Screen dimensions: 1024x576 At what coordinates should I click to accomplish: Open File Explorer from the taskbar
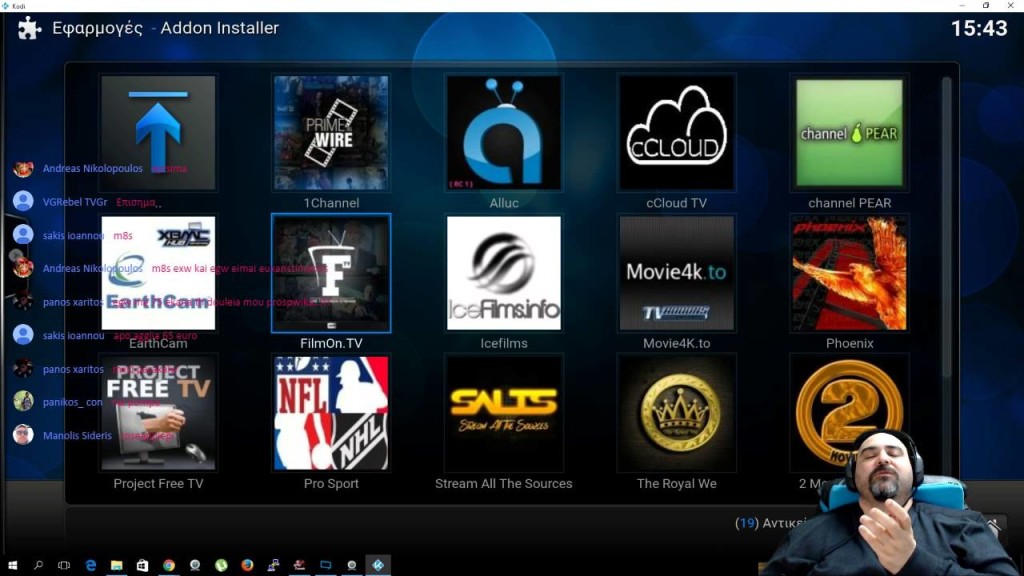pyautogui.click(x=116, y=565)
